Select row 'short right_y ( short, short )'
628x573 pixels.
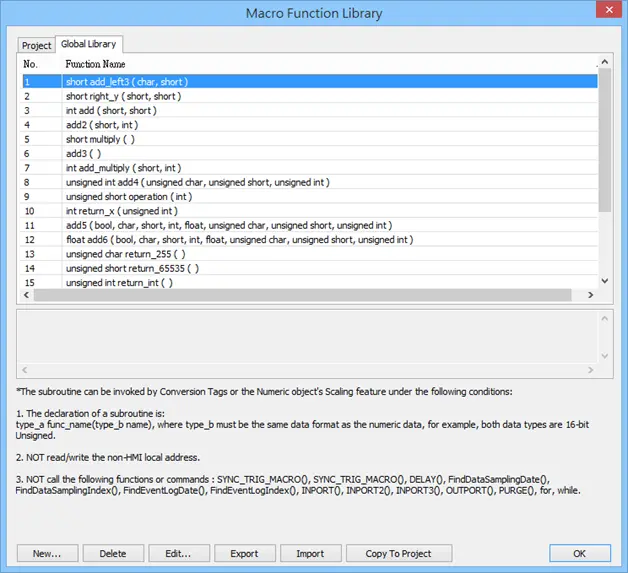309,96
